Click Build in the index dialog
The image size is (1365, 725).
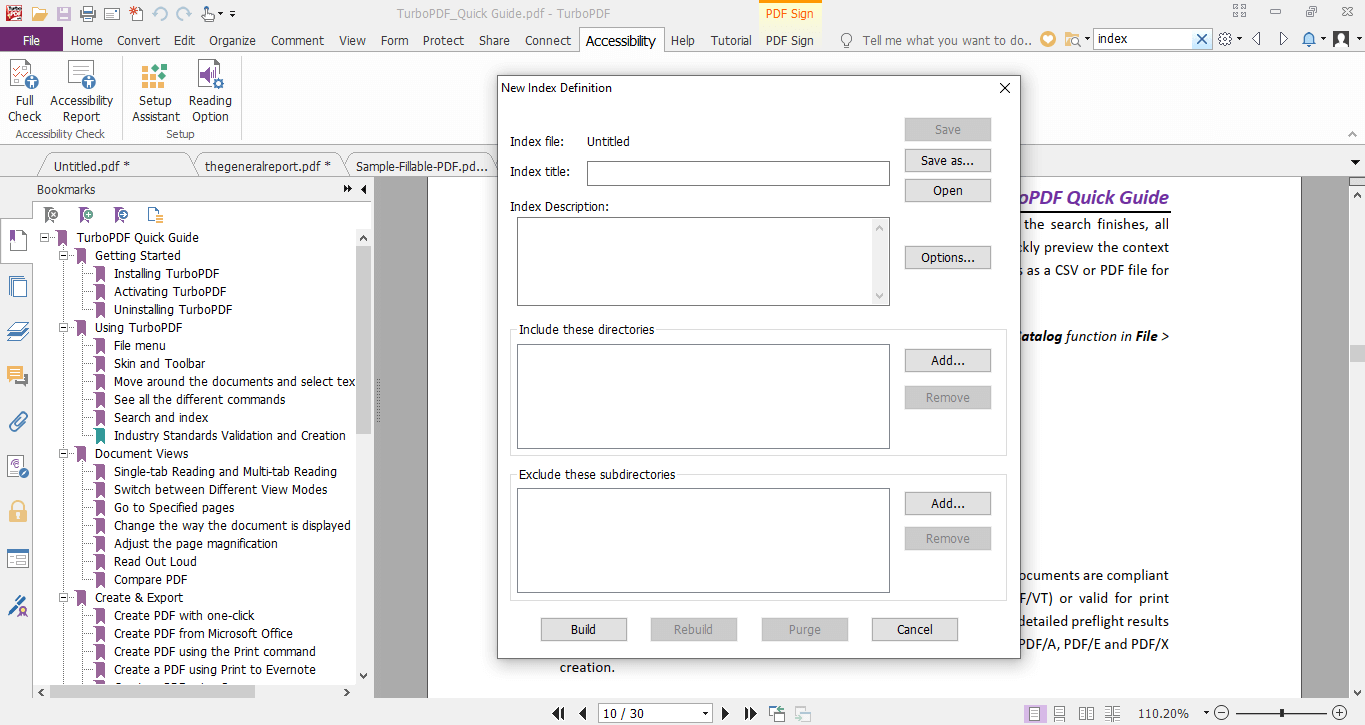[x=583, y=629]
